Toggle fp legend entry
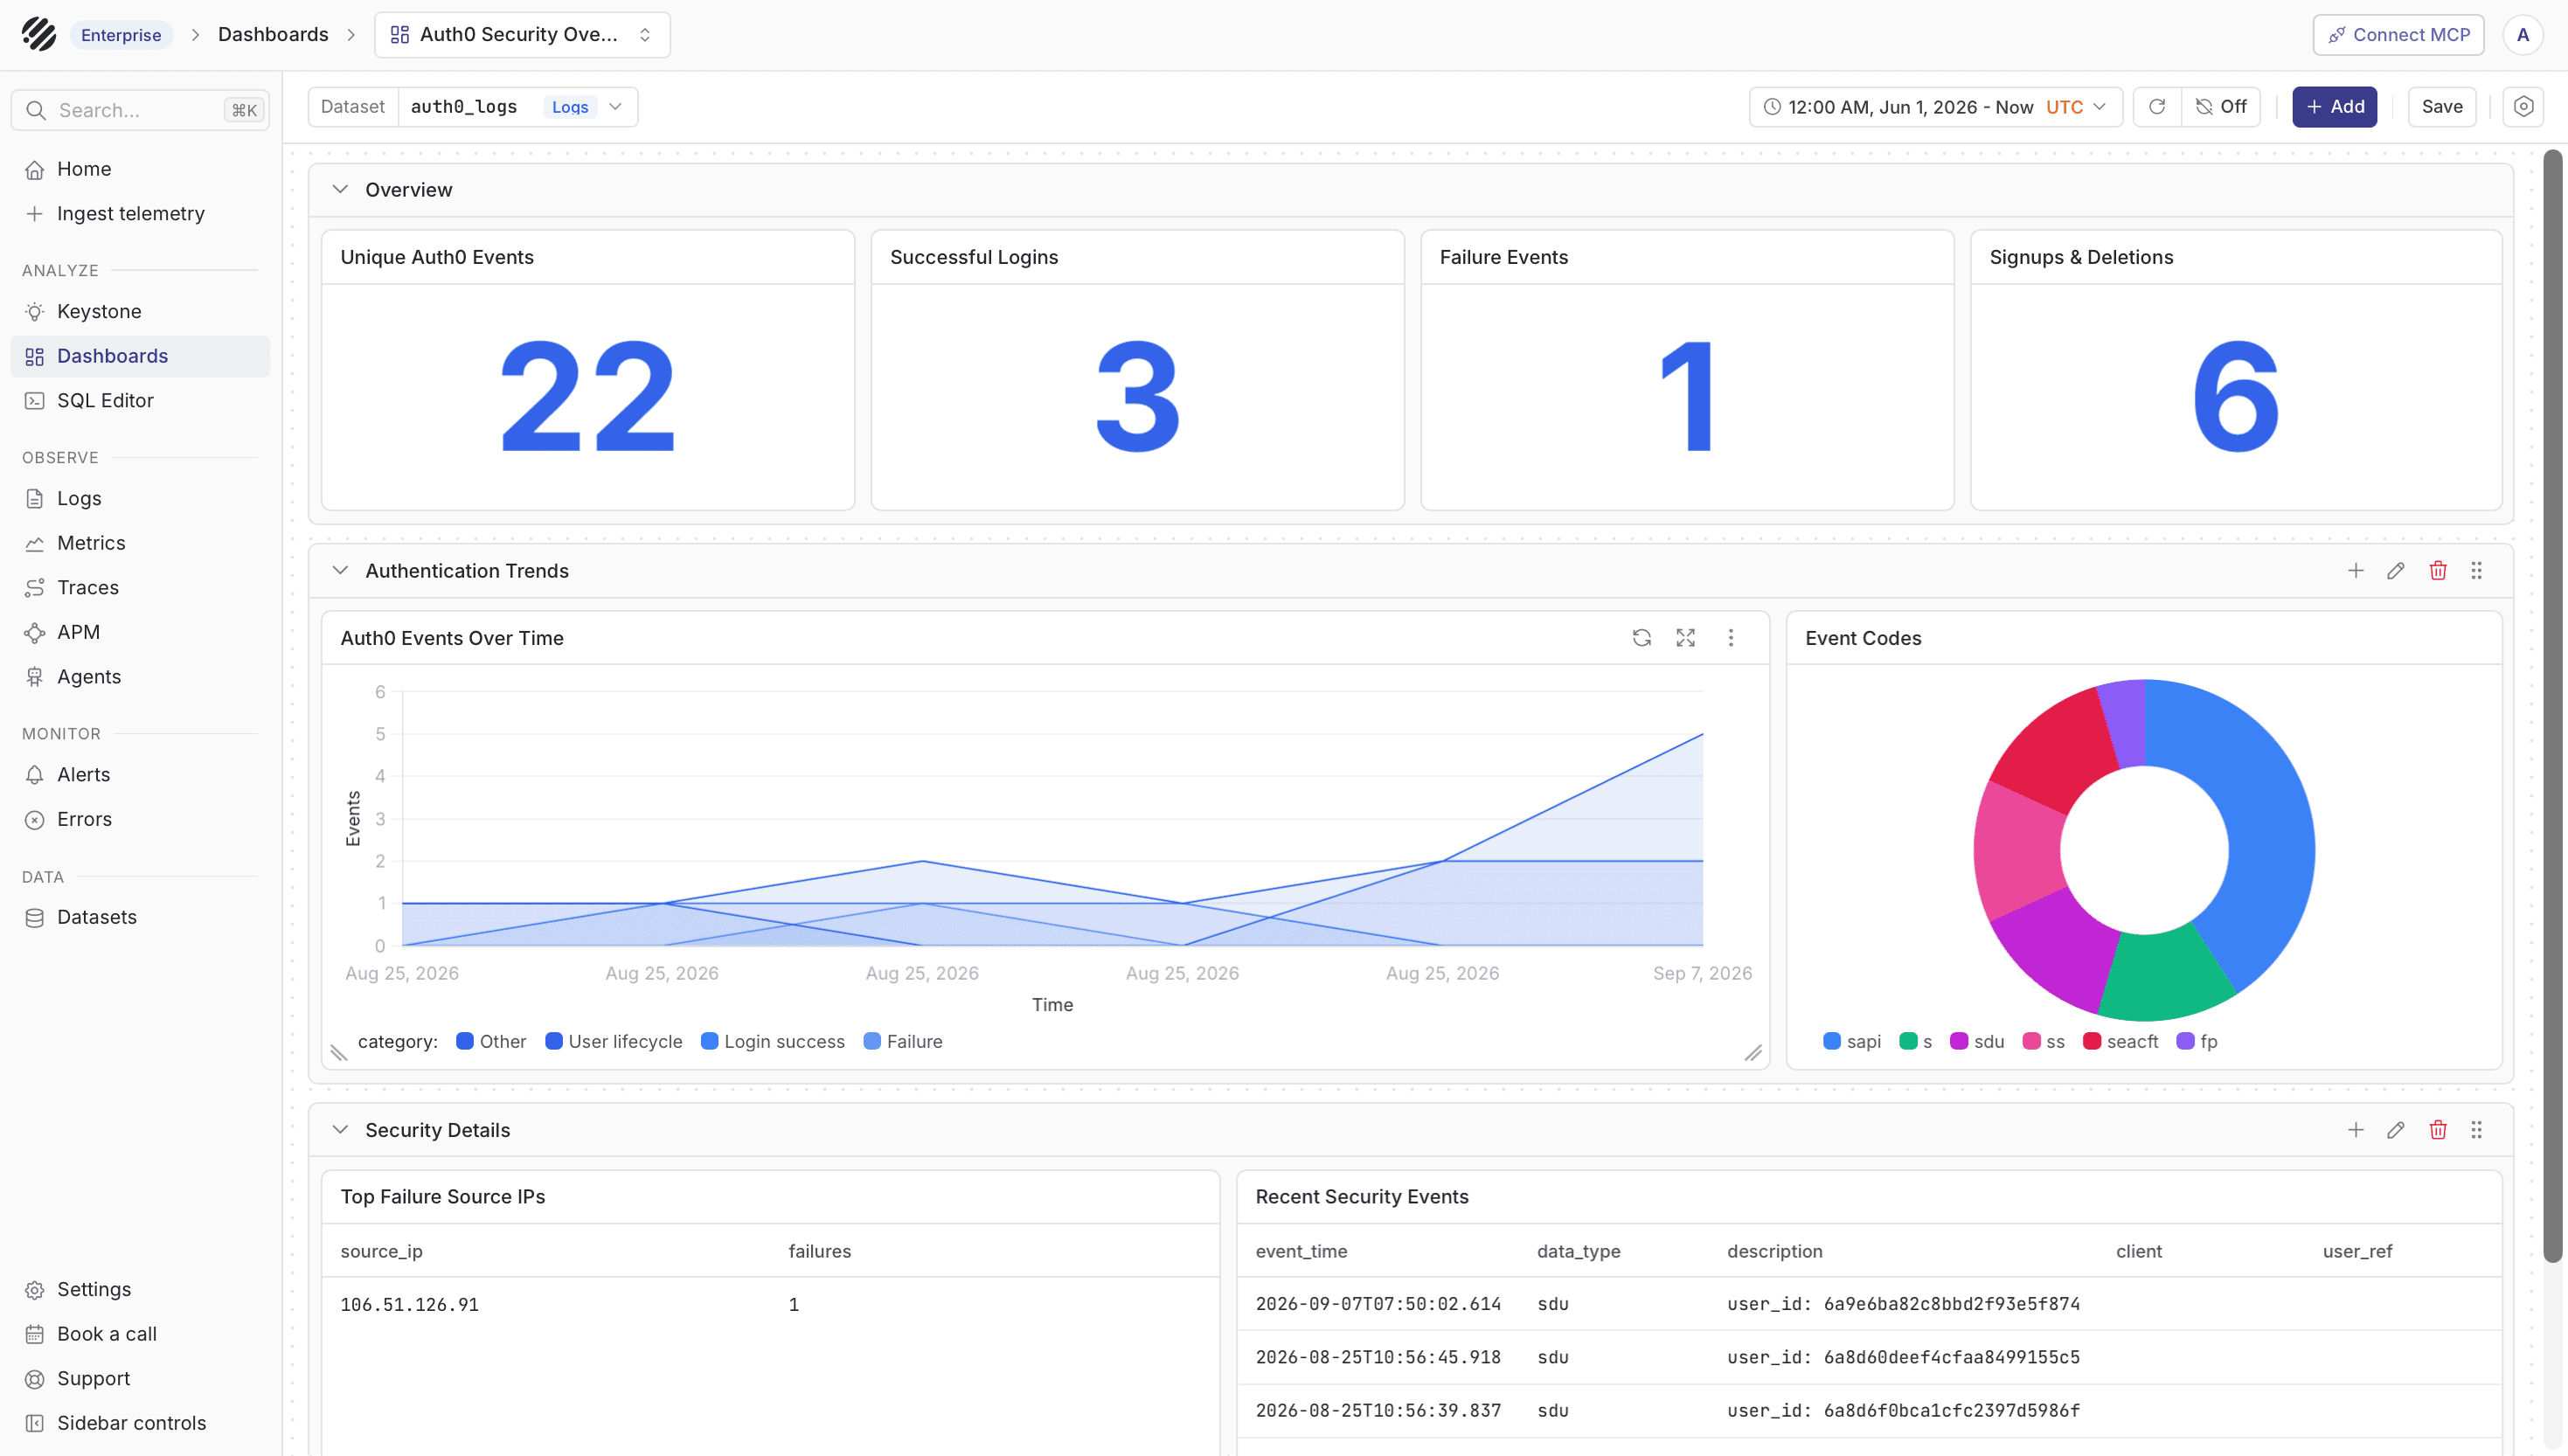 pyautogui.click(x=2197, y=1041)
